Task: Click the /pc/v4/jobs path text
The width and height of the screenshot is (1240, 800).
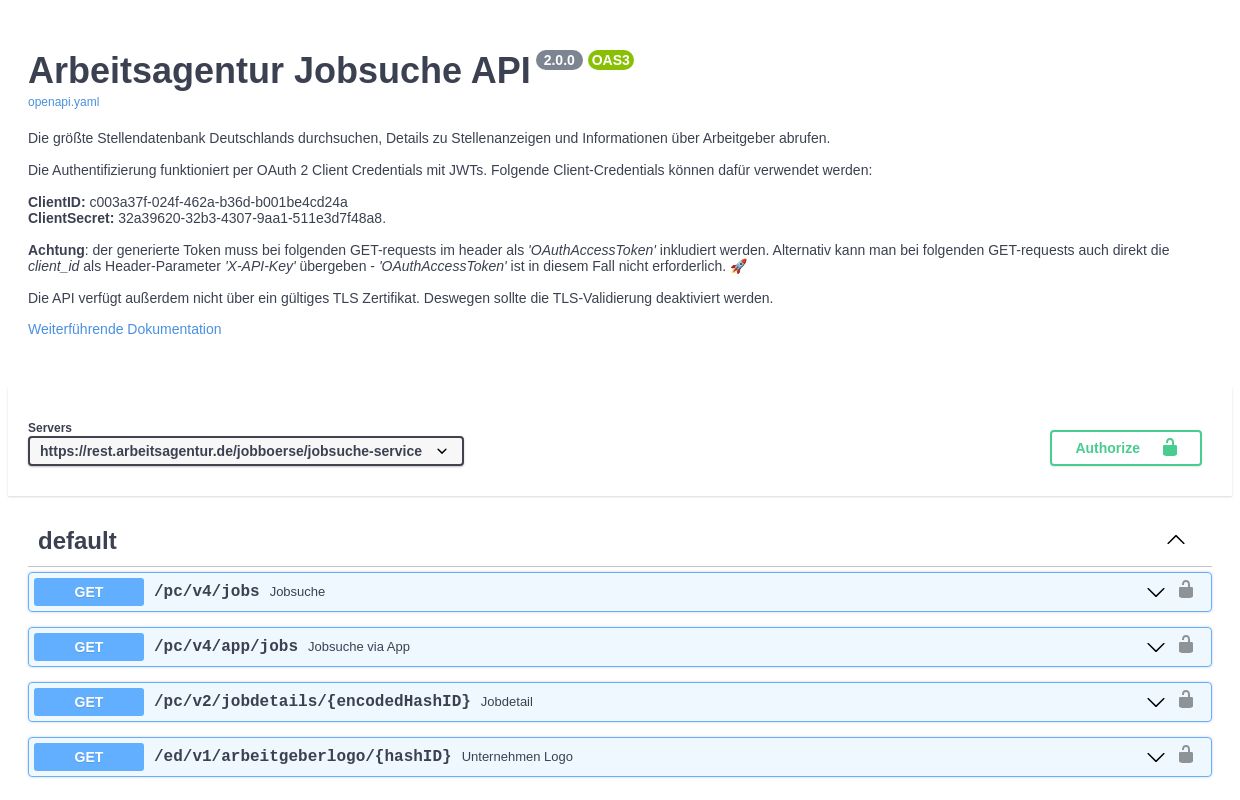Action: [x=207, y=591]
